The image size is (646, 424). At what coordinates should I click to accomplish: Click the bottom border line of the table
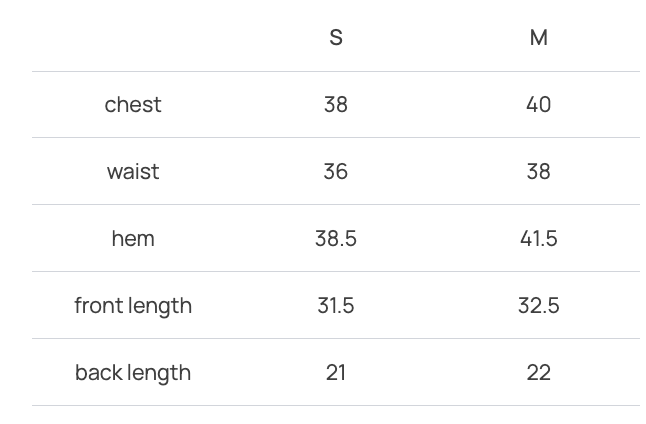point(336,405)
